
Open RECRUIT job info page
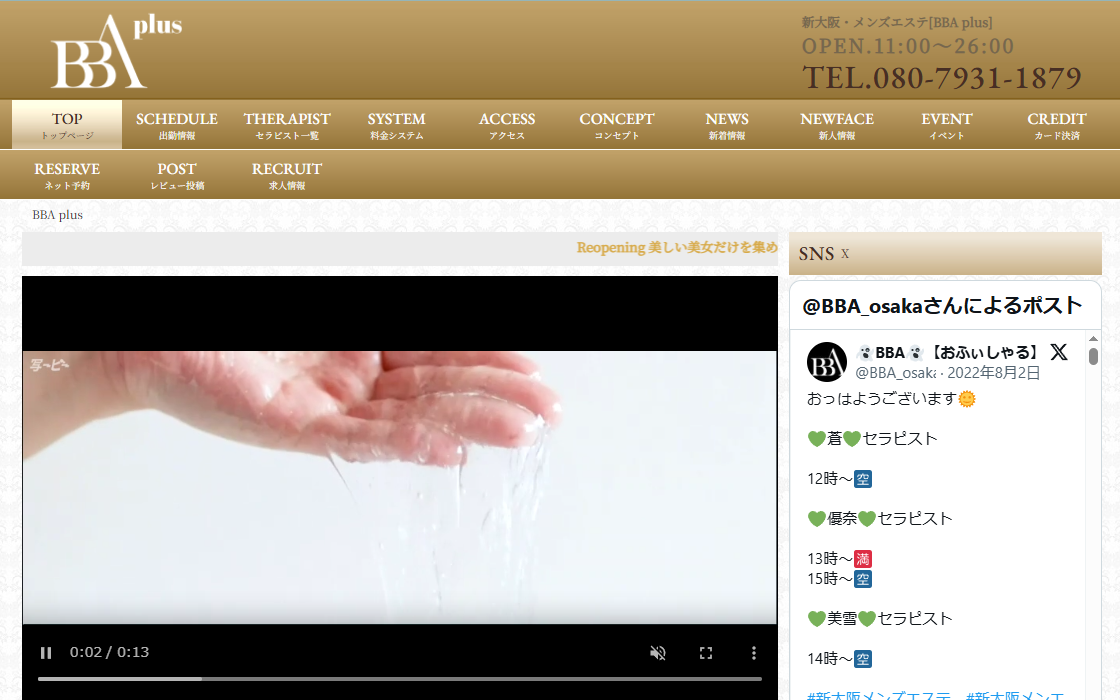click(286, 175)
